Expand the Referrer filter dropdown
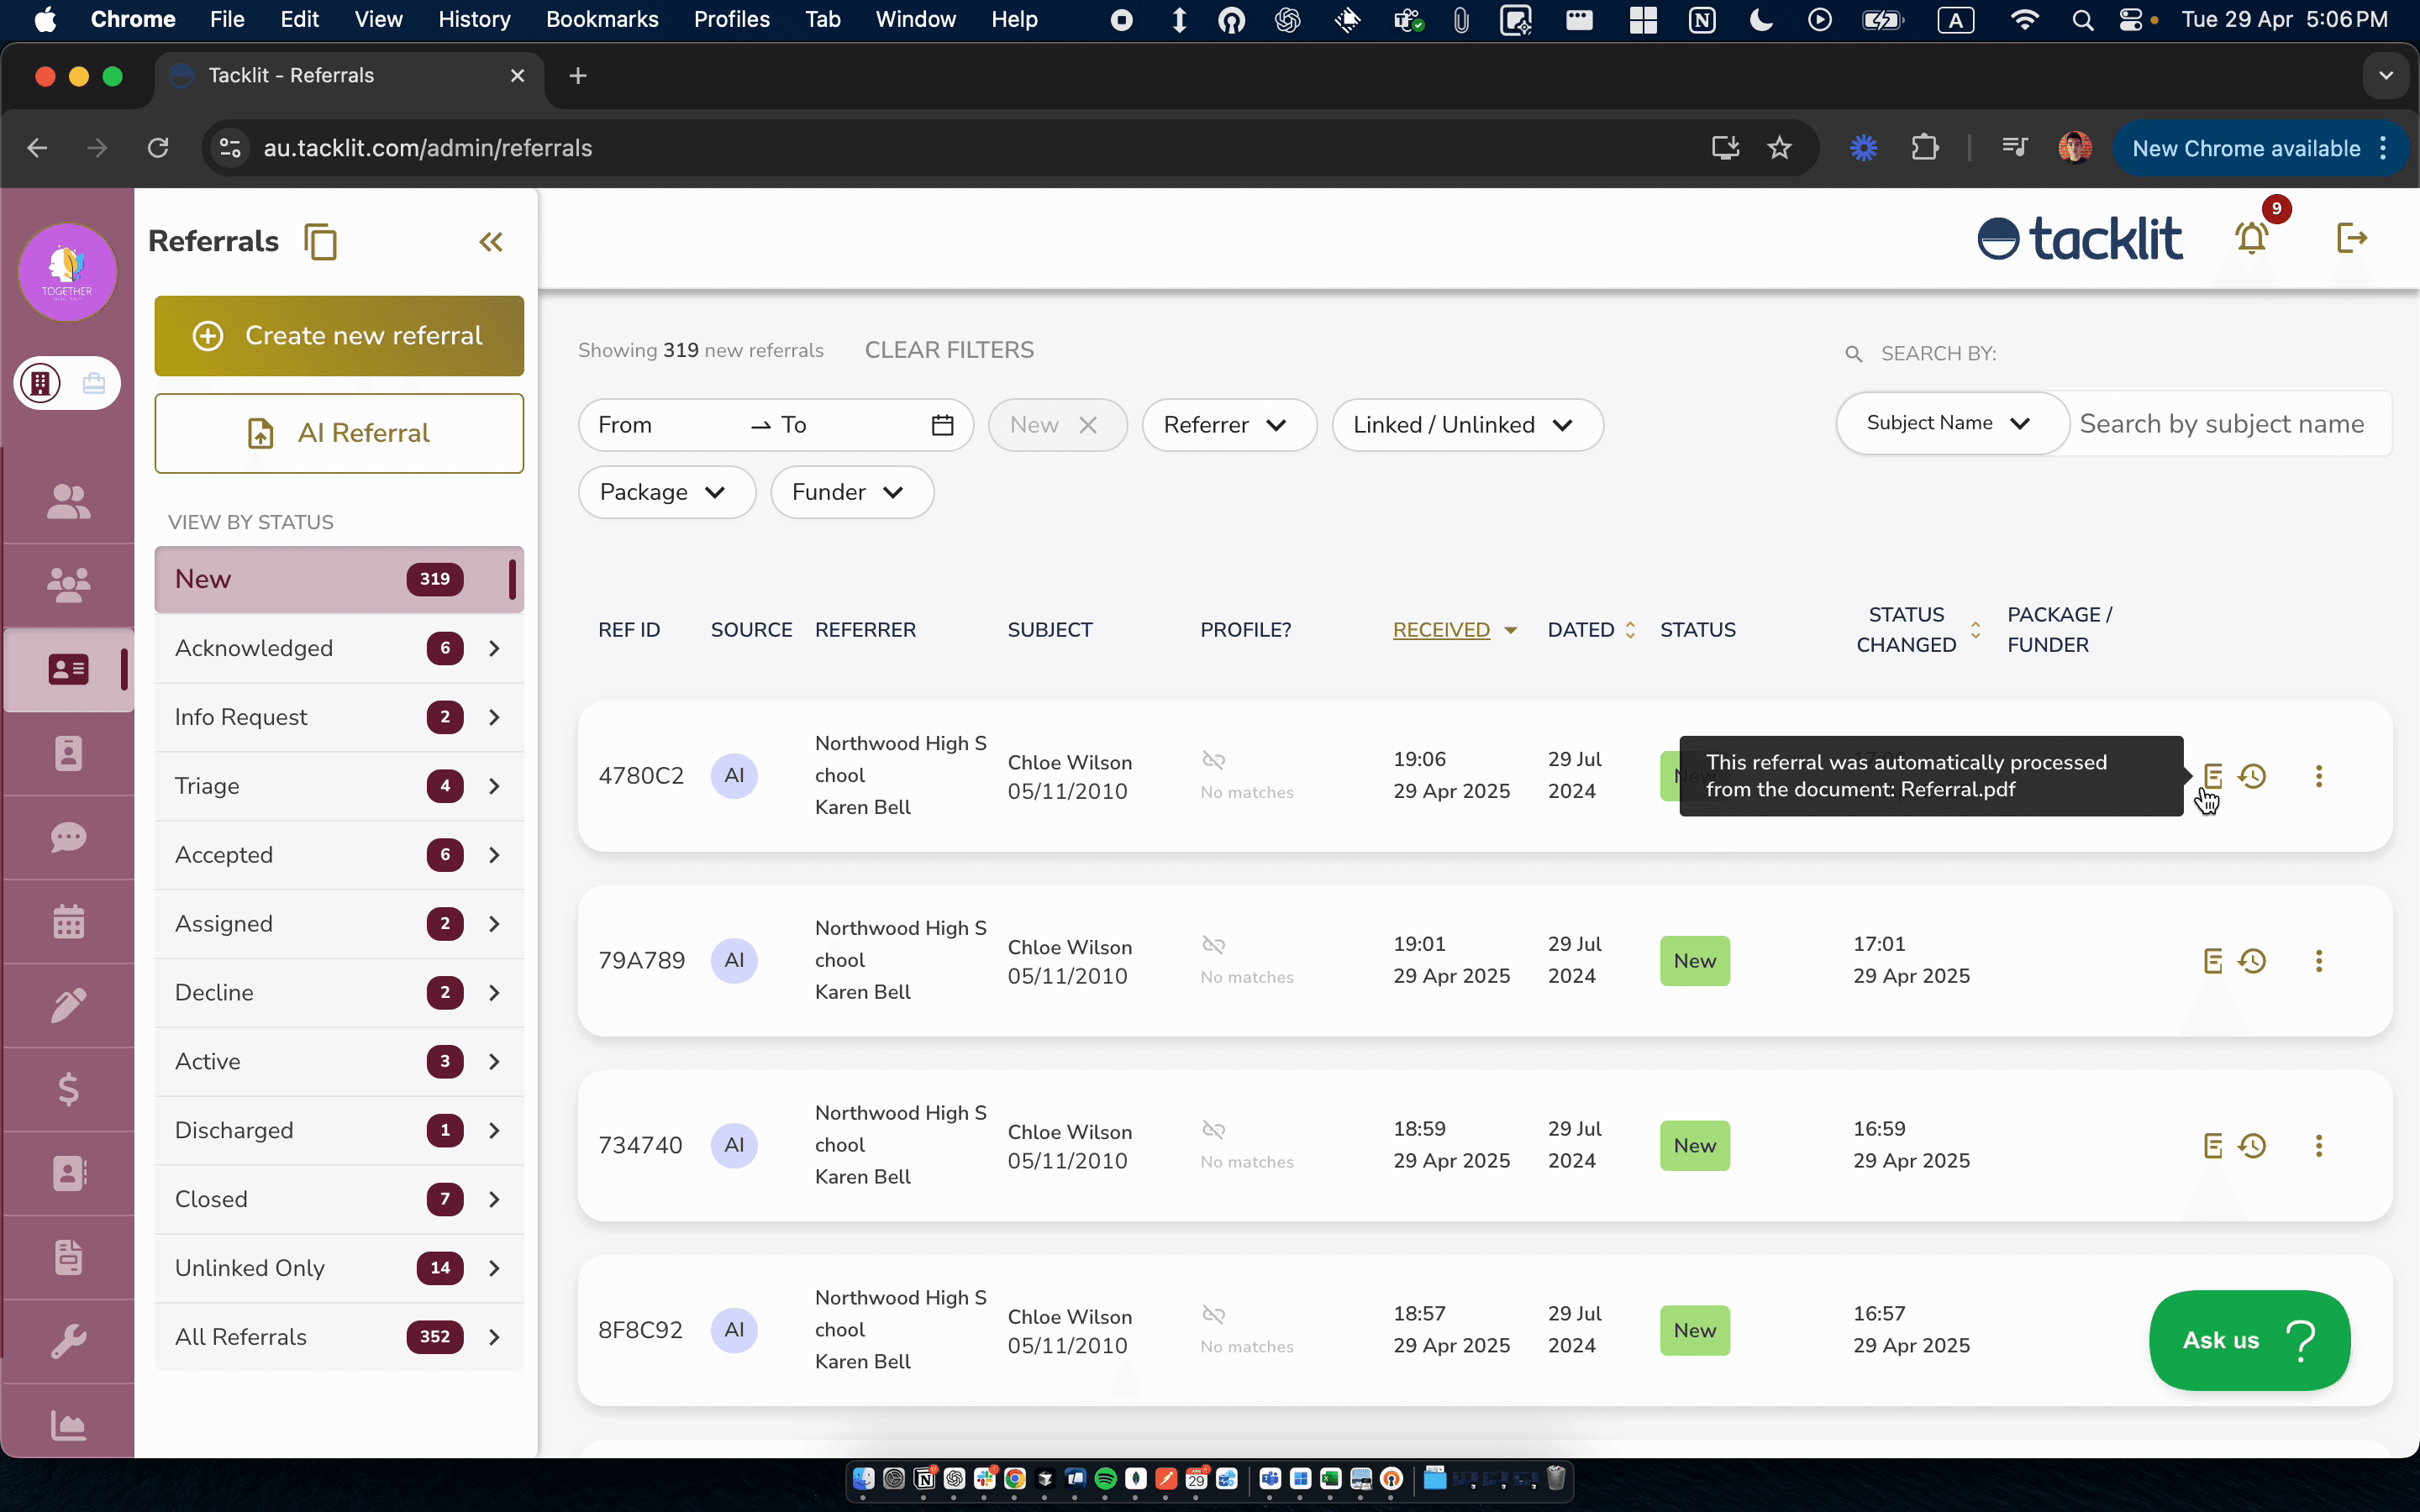2420x1512 pixels. click(x=1228, y=425)
